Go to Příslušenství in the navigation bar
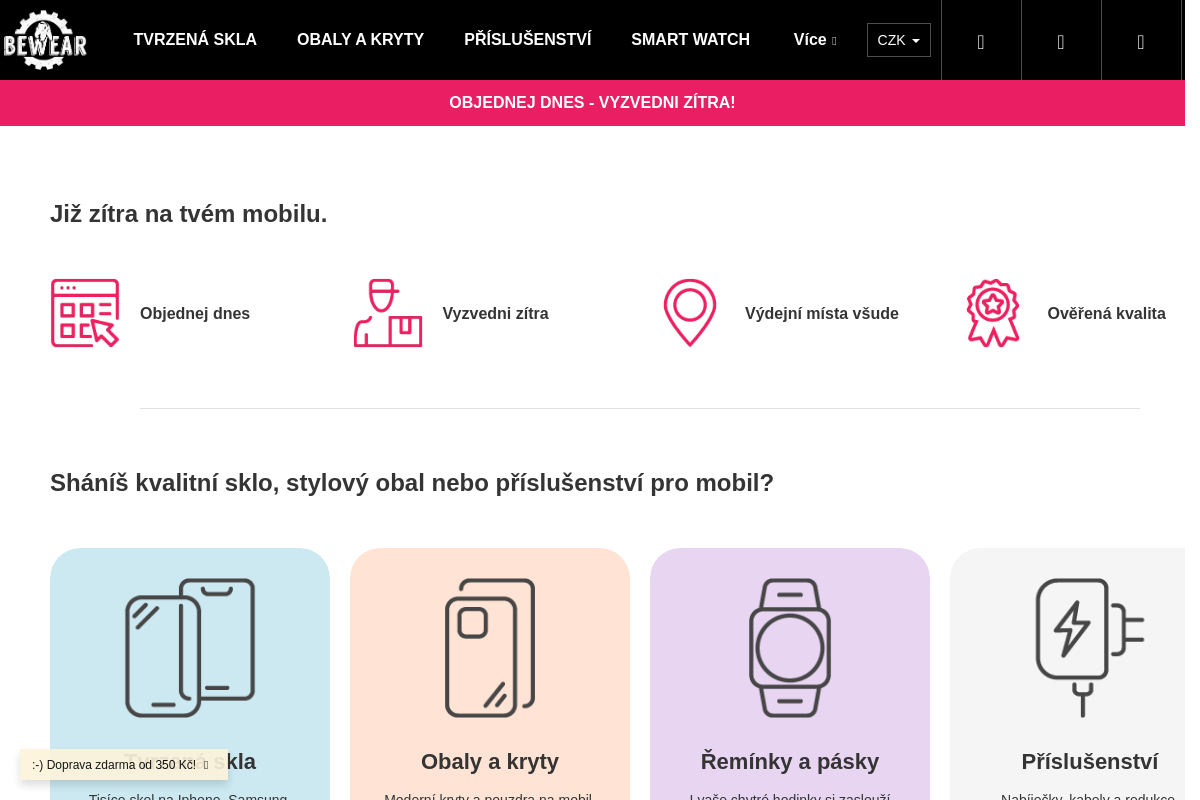The image size is (1200, 800). point(527,40)
